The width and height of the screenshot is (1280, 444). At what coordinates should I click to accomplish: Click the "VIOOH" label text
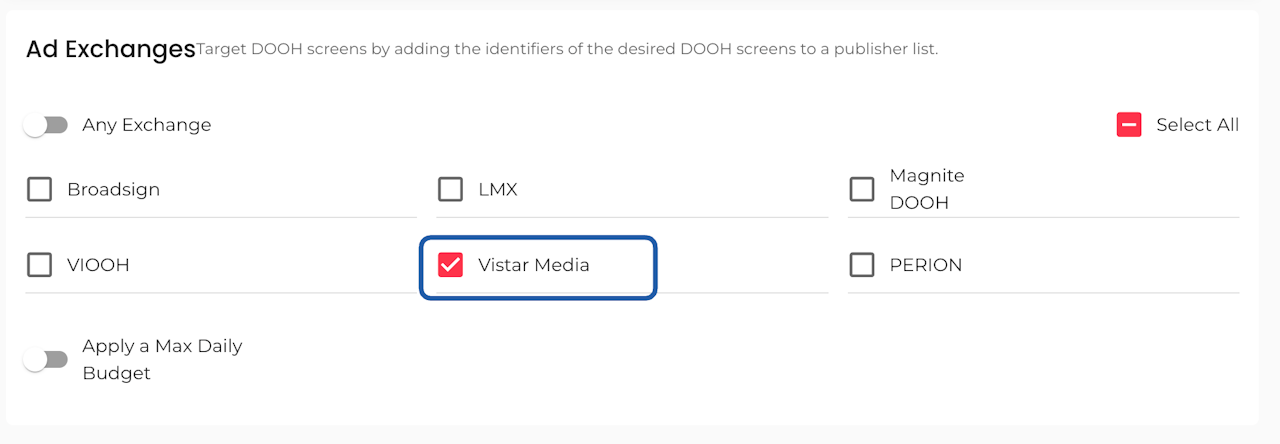(x=98, y=265)
